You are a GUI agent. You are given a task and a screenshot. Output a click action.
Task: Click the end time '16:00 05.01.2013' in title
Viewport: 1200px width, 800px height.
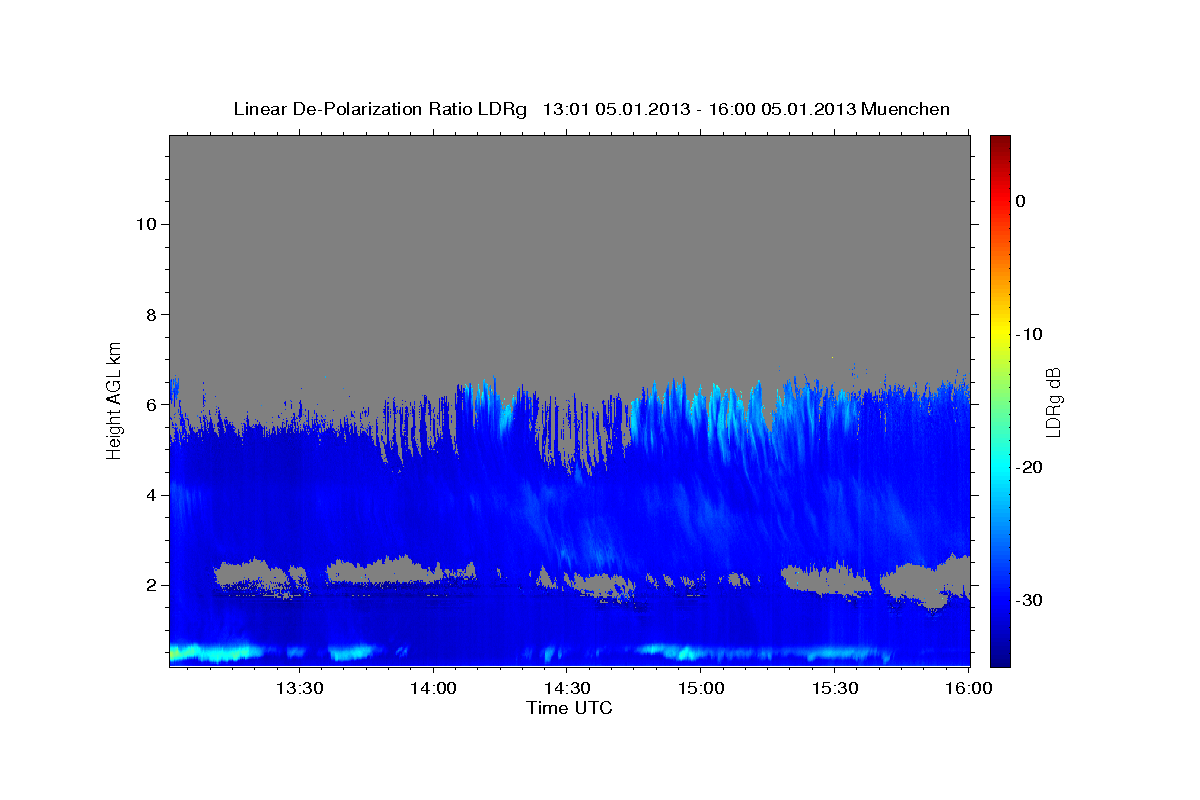(x=782, y=109)
